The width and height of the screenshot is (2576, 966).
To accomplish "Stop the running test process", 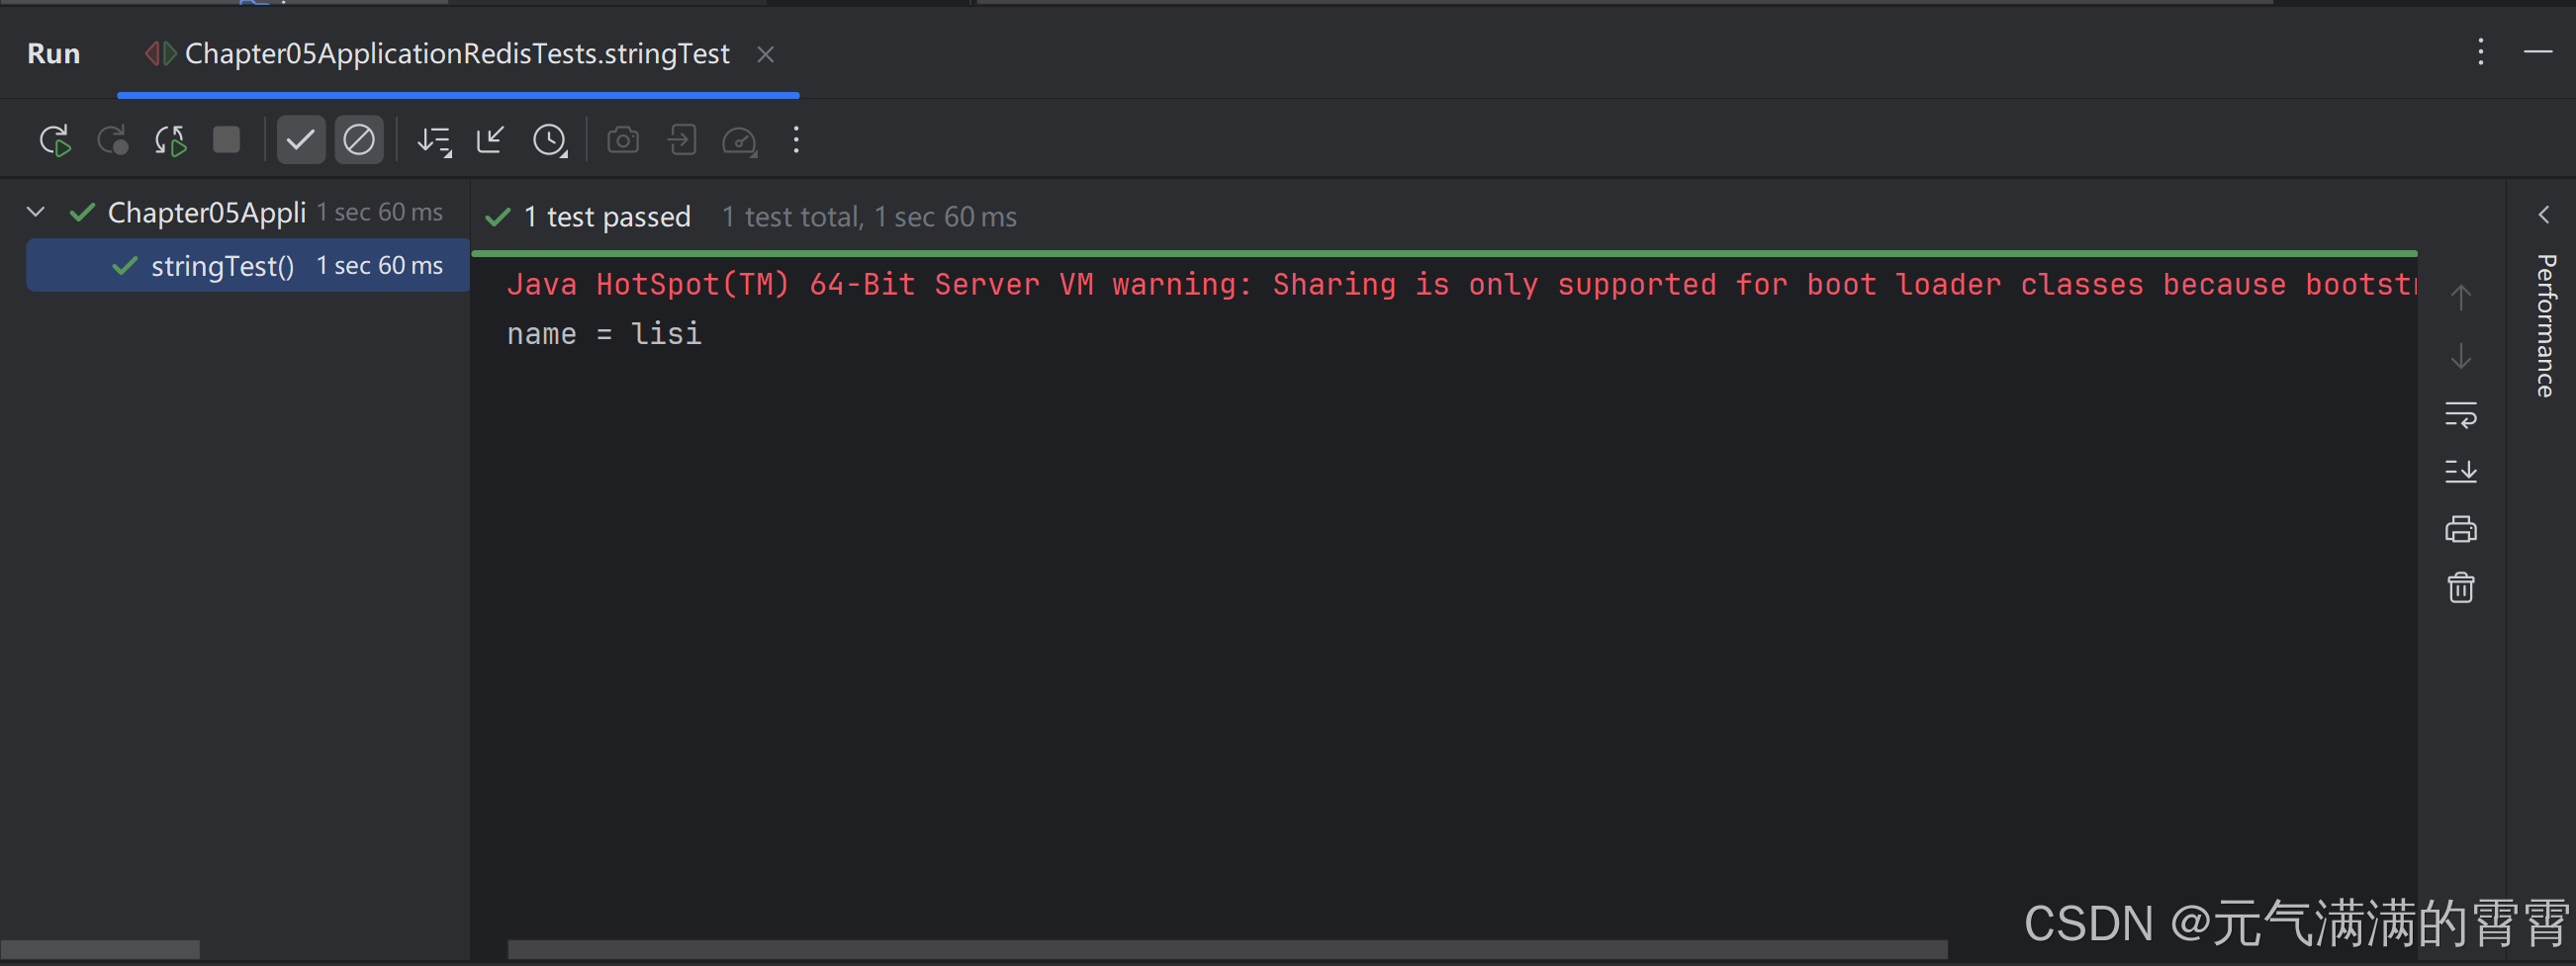I will coord(227,140).
